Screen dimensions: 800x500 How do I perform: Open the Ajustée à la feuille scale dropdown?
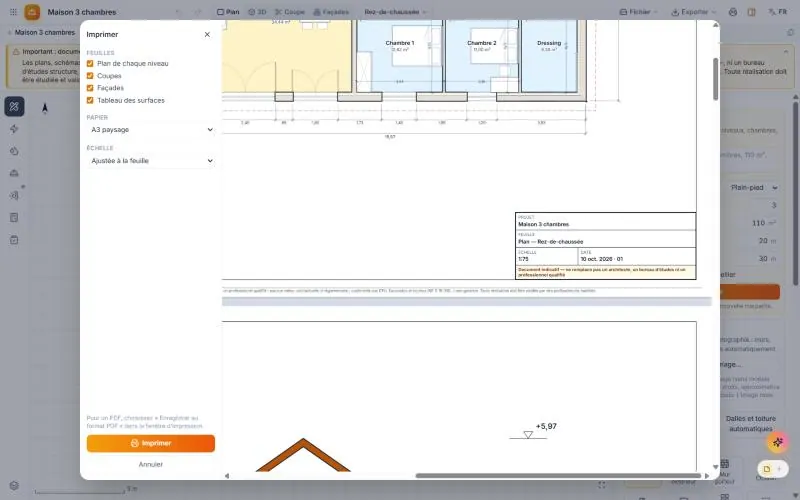coord(151,161)
